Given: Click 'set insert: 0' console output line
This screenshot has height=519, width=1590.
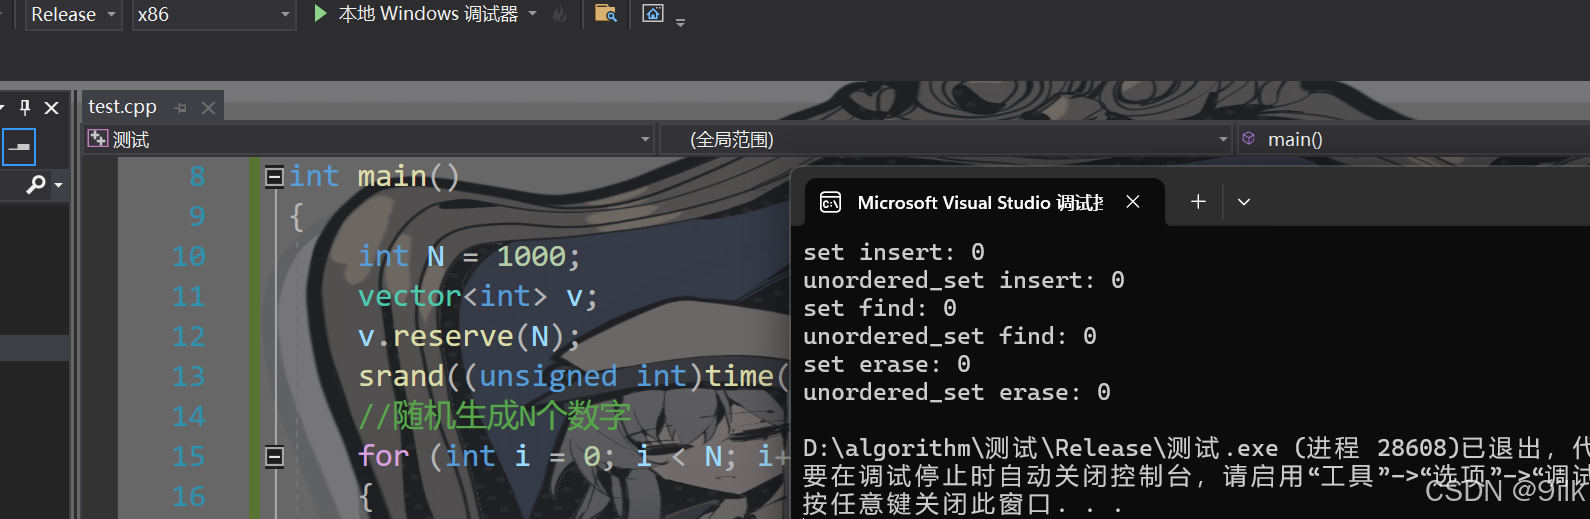Looking at the screenshot, I should pos(894,252).
